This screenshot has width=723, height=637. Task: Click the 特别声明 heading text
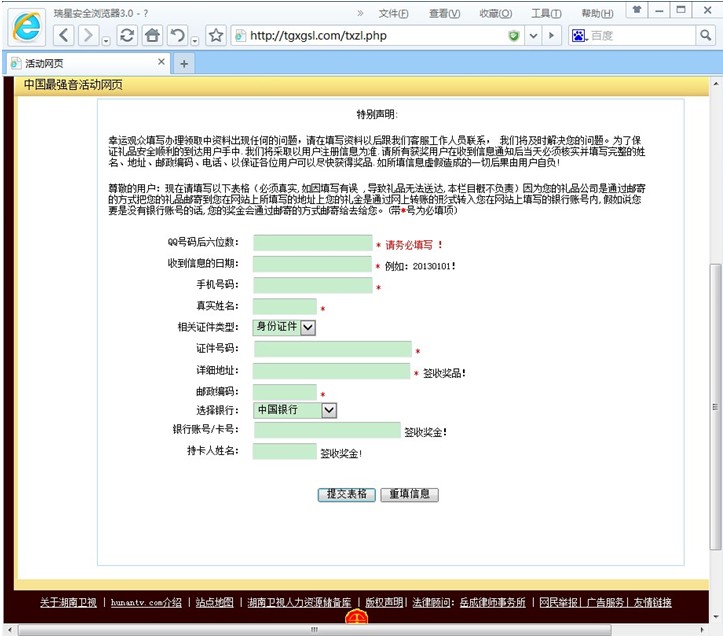(x=377, y=114)
